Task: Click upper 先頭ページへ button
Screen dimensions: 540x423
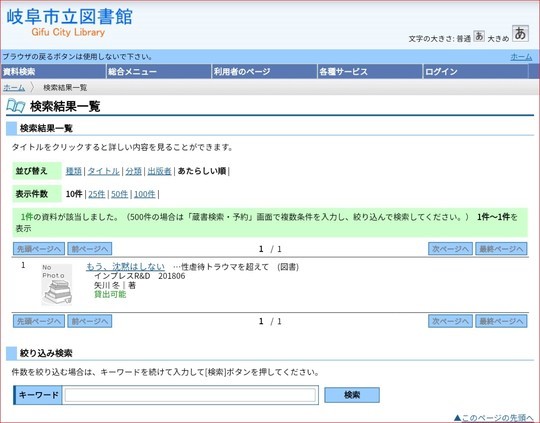Action: pos(39,249)
